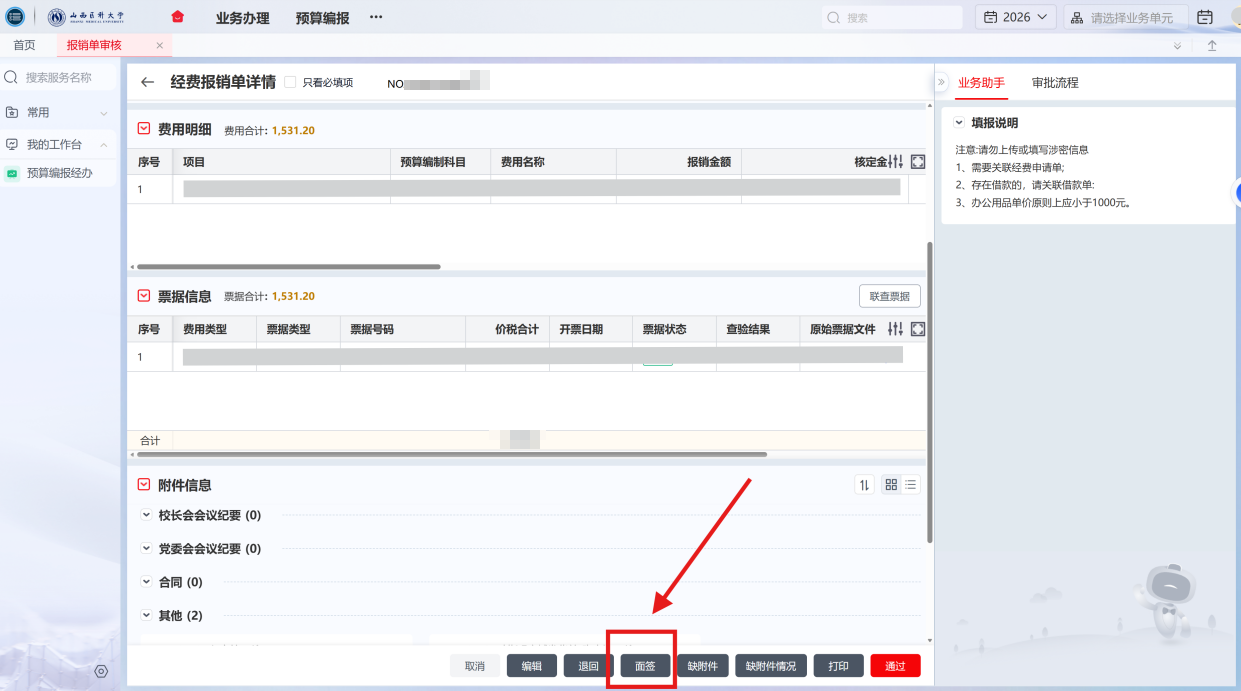Open the 预算编报 top menu
Screen dimensions: 1241x691
click(323, 18)
